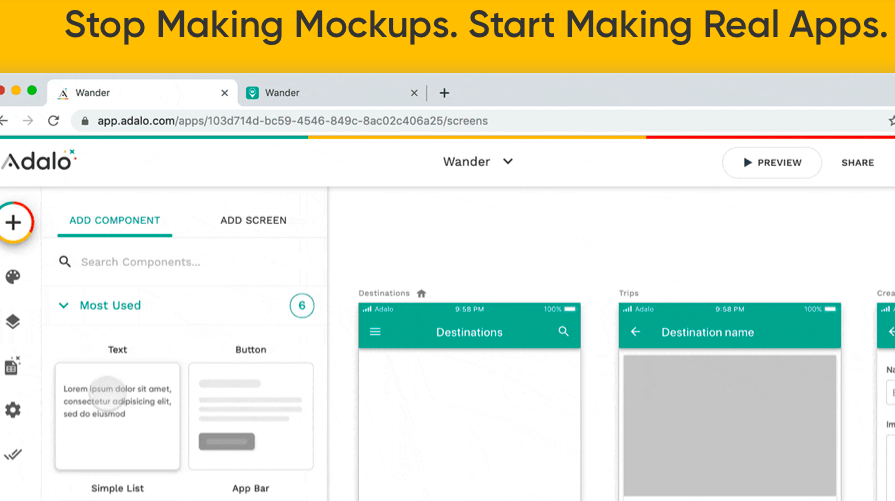Image resolution: width=895 pixels, height=501 pixels.
Task: Open the database icon in sidebar
Action: point(13,366)
